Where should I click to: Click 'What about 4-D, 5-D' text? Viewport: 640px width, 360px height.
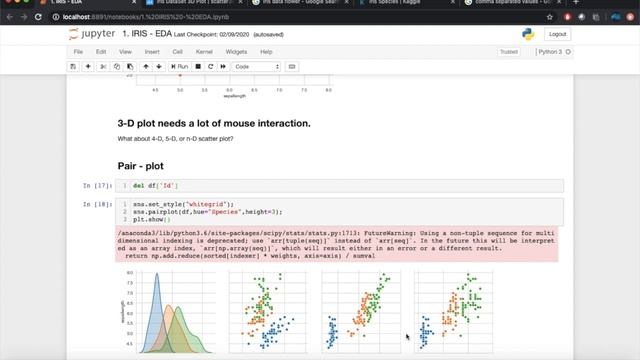coord(176,139)
